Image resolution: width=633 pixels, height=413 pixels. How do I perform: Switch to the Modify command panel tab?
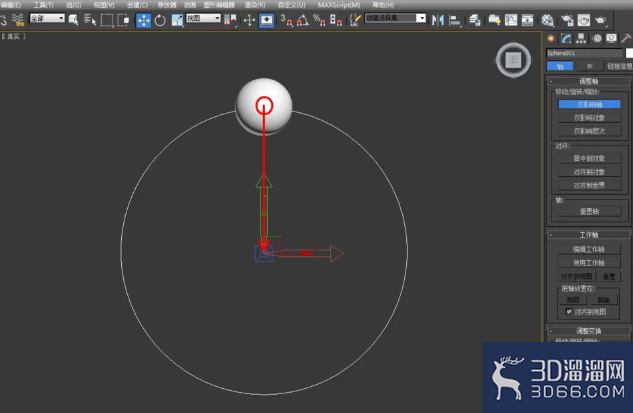click(566, 38)
